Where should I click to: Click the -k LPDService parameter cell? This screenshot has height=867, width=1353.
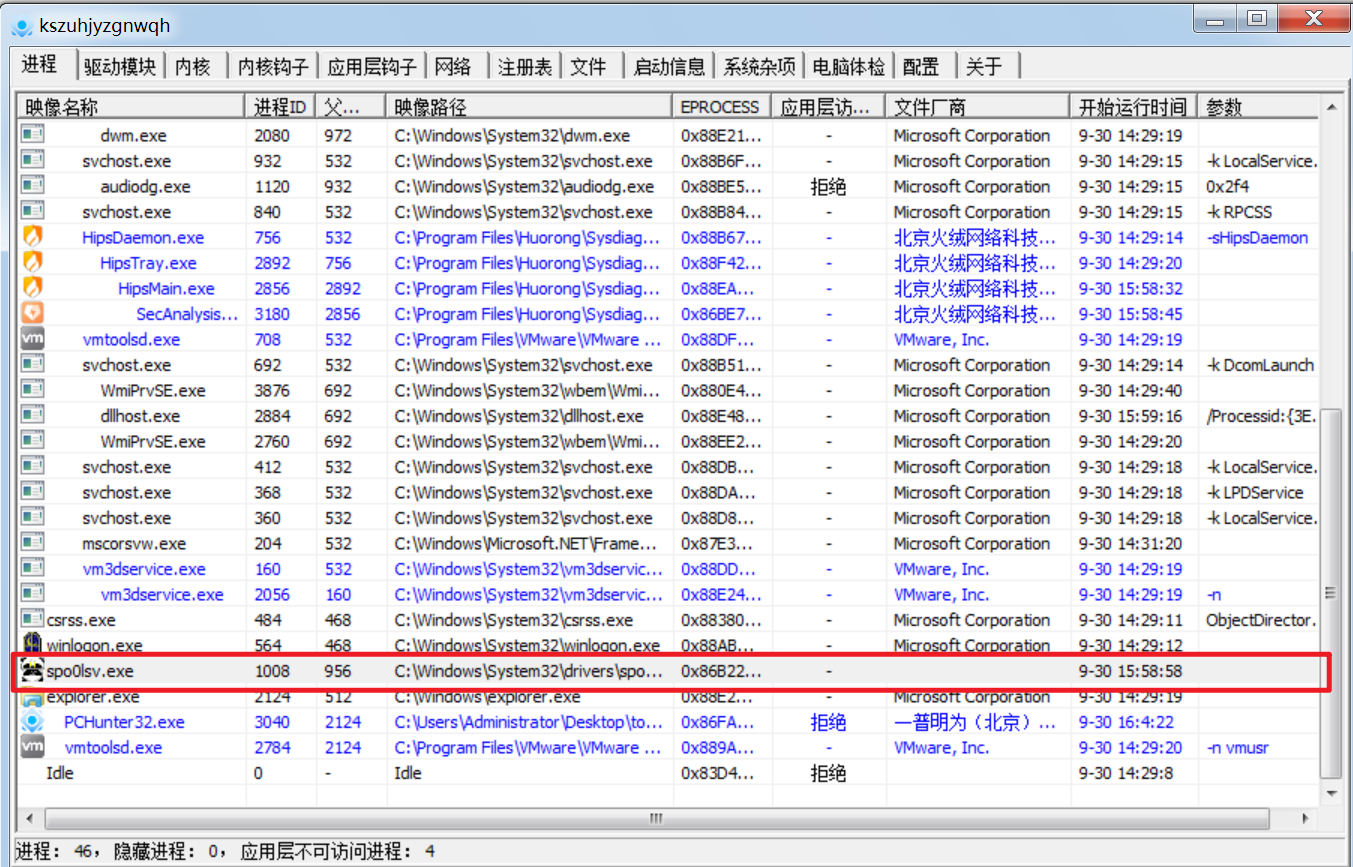pyautogui.click(x=1255, y=492)
